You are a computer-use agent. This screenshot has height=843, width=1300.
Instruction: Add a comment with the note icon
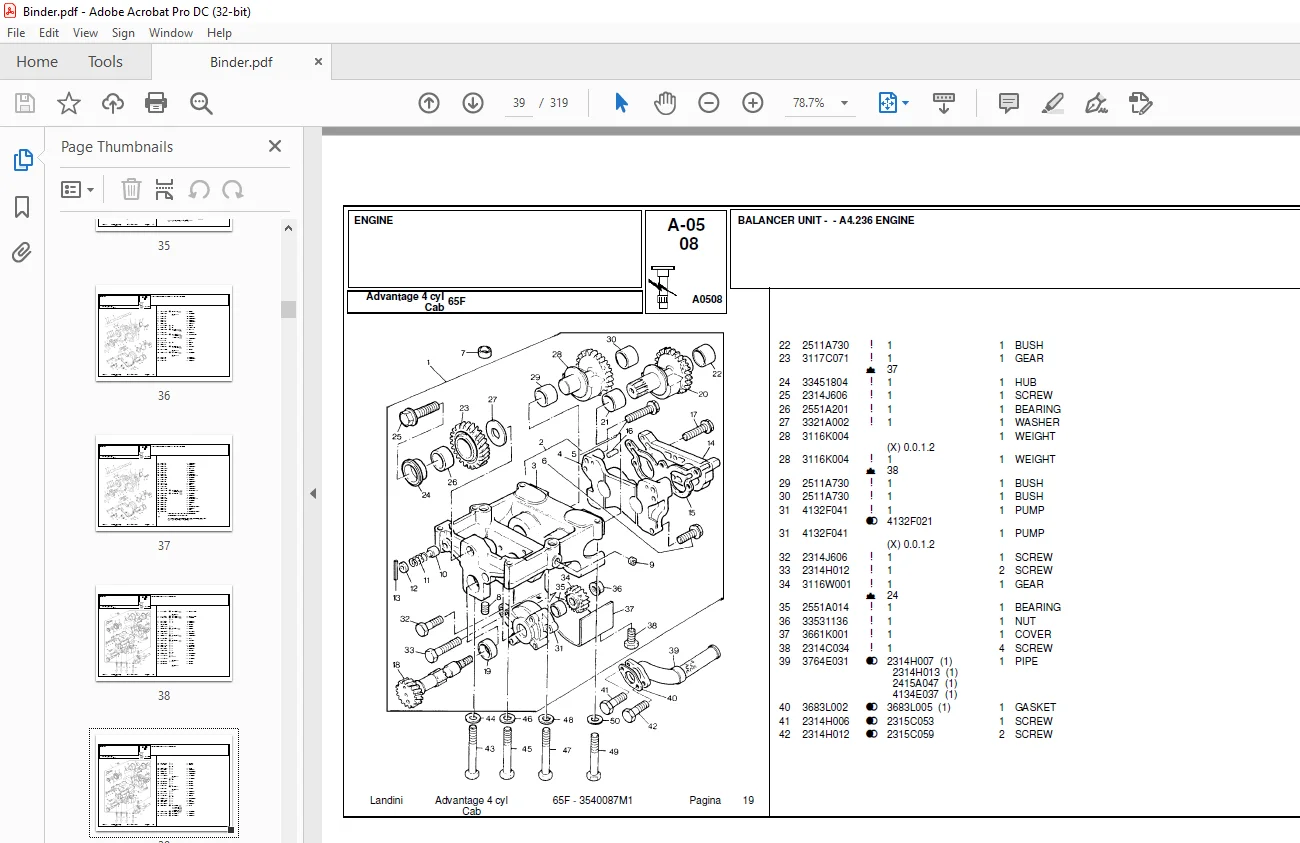[x=1009, y=103]
